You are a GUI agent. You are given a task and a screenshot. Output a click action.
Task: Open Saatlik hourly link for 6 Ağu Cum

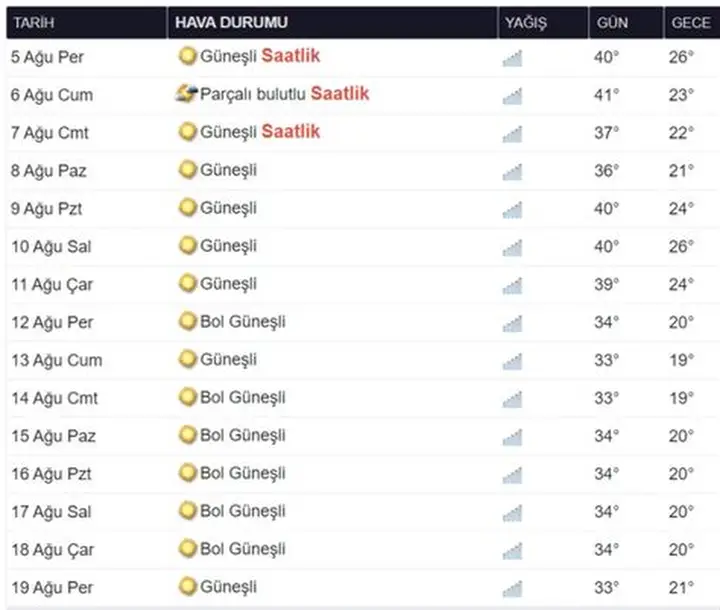click(340, 94)
